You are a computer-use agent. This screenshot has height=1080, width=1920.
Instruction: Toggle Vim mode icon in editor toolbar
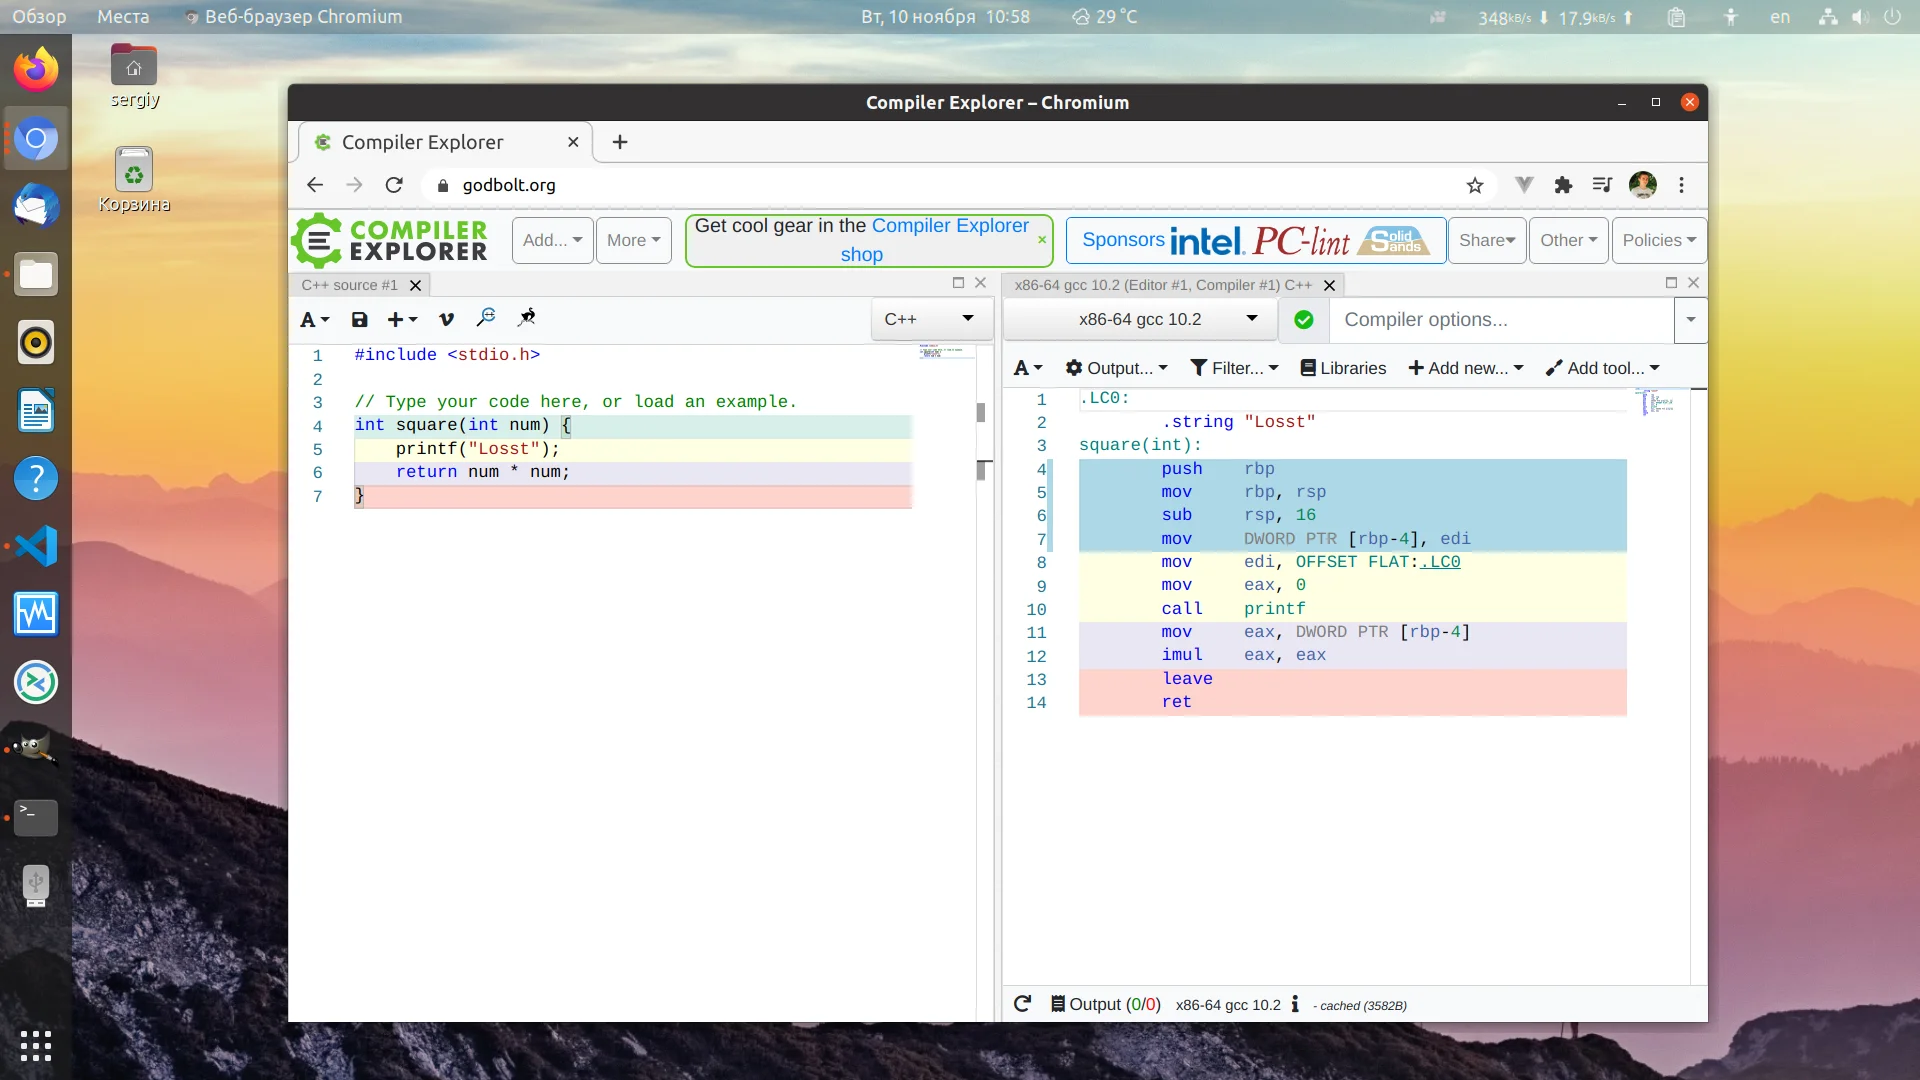pos(446,319)
